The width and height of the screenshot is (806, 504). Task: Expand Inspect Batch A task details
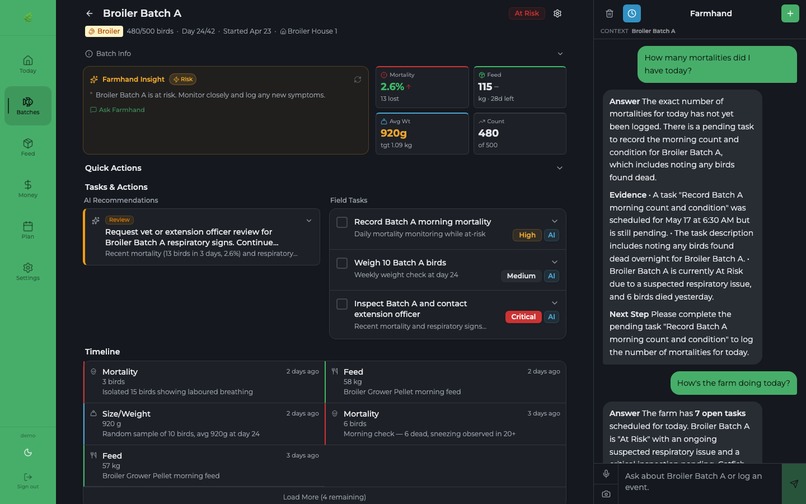click(x=555, y=303)
